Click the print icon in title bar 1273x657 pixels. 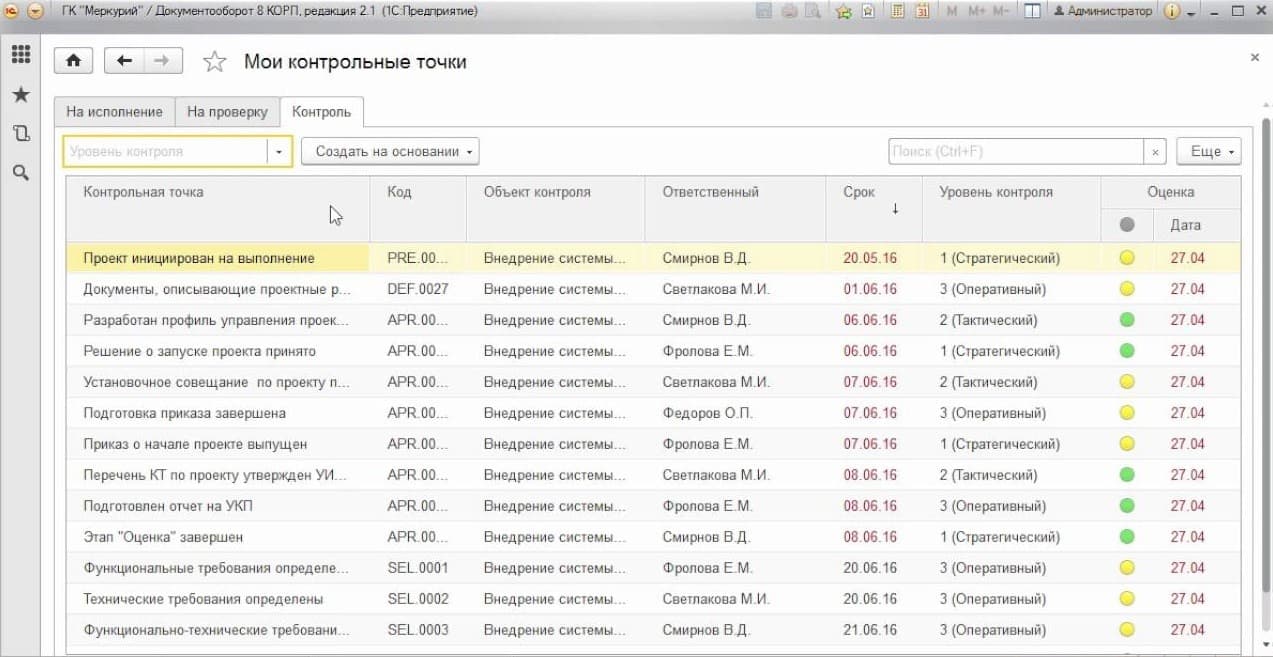click(x=789, y=11)
